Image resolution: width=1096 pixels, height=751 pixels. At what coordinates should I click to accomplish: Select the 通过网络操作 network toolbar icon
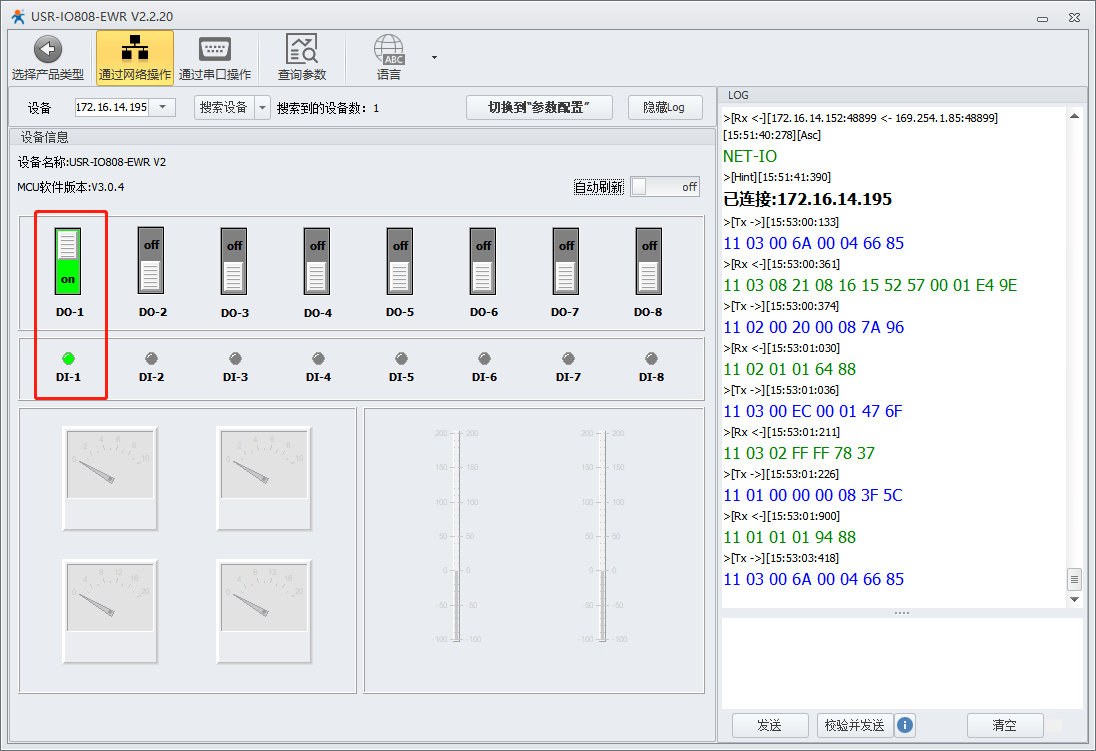(x=135, y=50)
